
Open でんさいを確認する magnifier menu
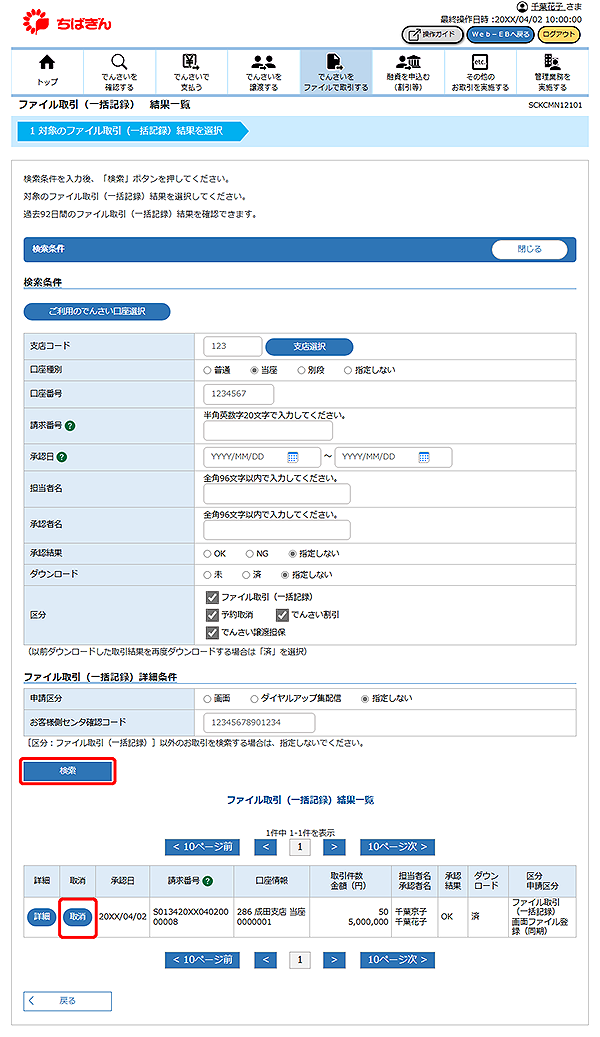pyautogui.click(x=119, y=71)
